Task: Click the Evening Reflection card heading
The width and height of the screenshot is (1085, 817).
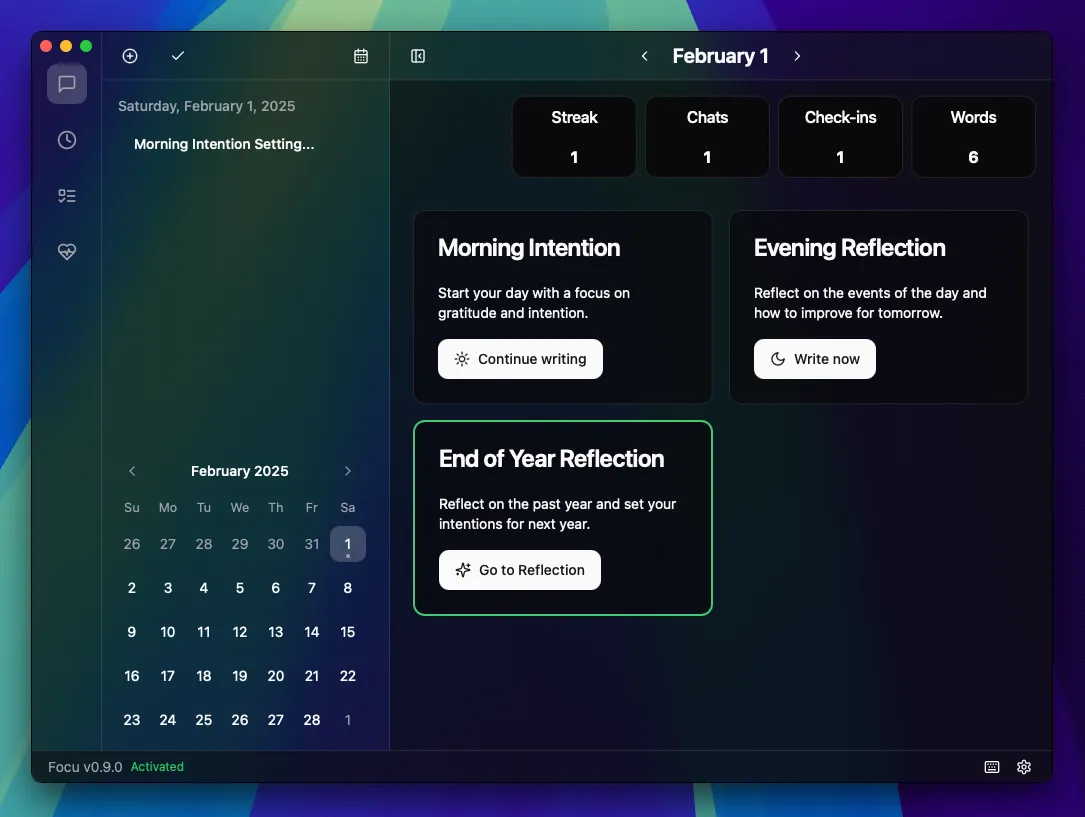Action: click(850, 248)
